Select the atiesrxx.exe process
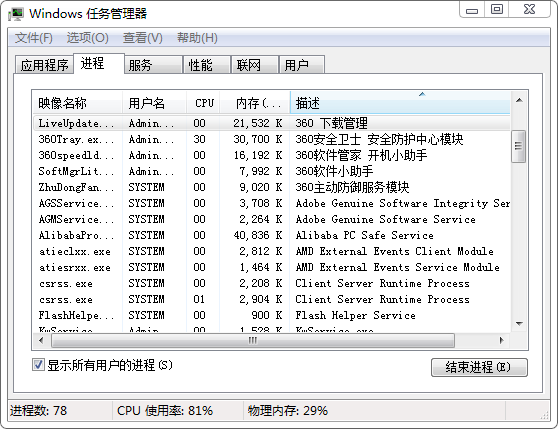Image resolution: width=558 pixels, height=429 pixels. (x=272, y=267)
